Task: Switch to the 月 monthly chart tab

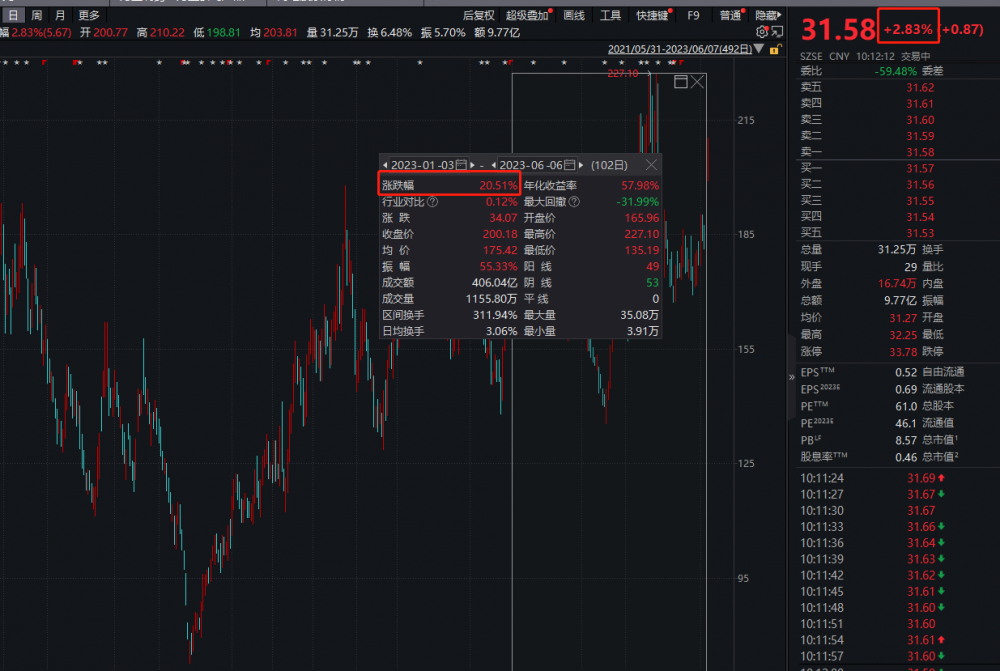Action: 60,15
